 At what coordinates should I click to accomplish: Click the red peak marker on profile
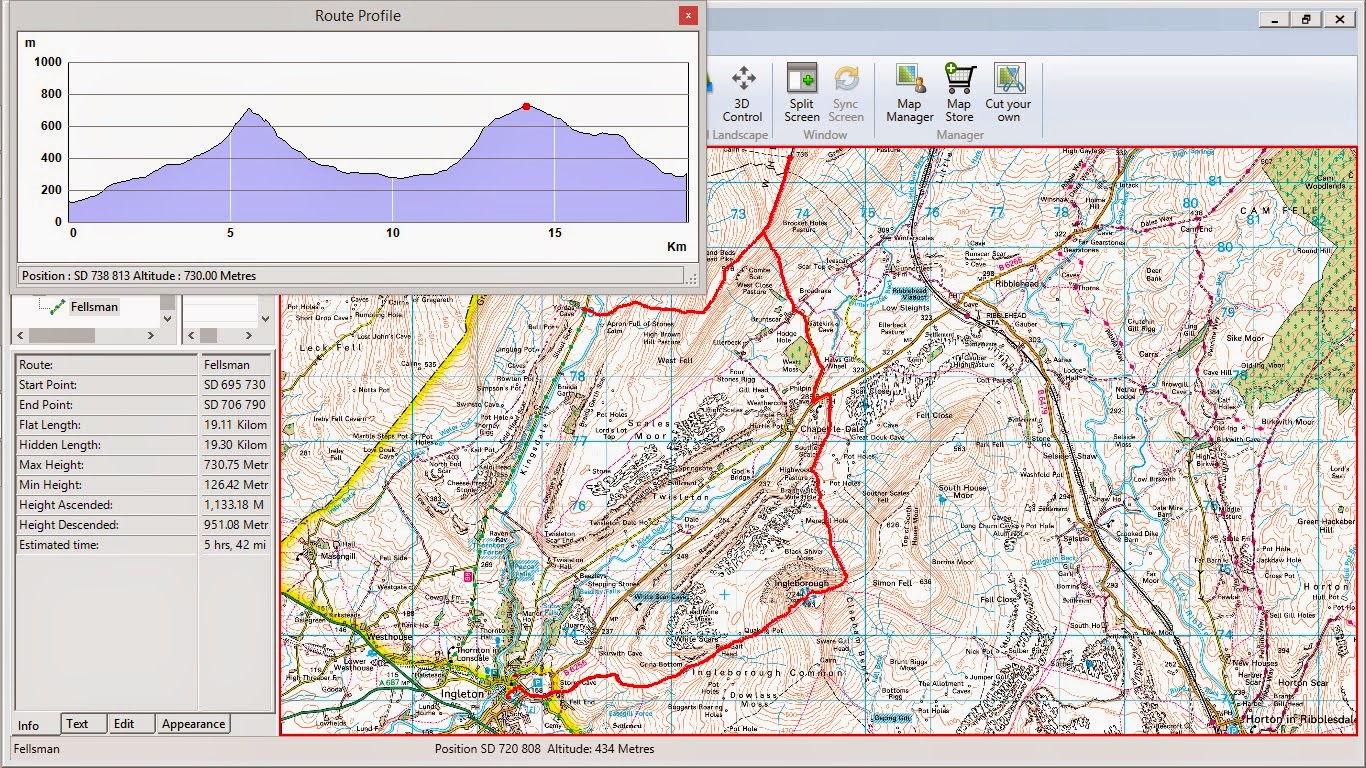point(526,106)
